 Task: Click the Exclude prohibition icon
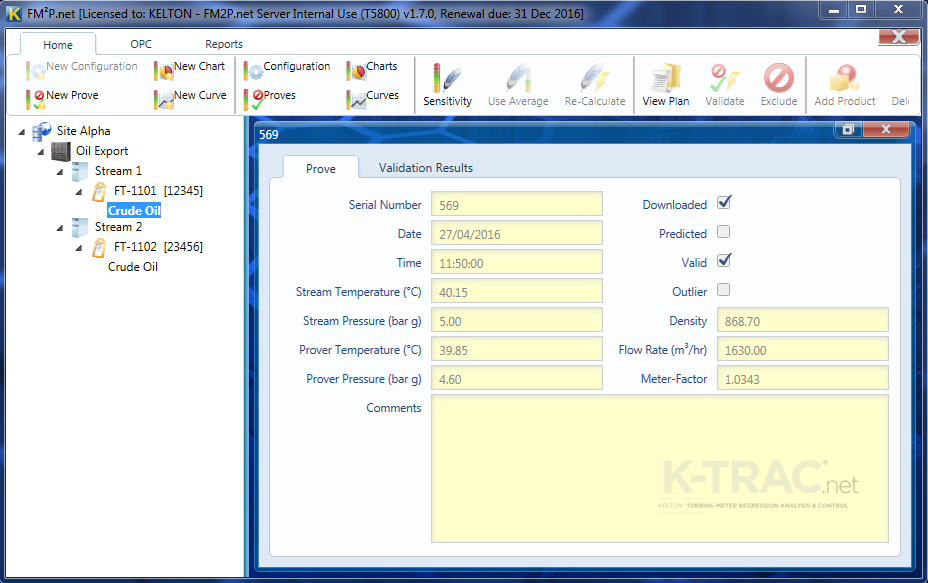point(779,78)
